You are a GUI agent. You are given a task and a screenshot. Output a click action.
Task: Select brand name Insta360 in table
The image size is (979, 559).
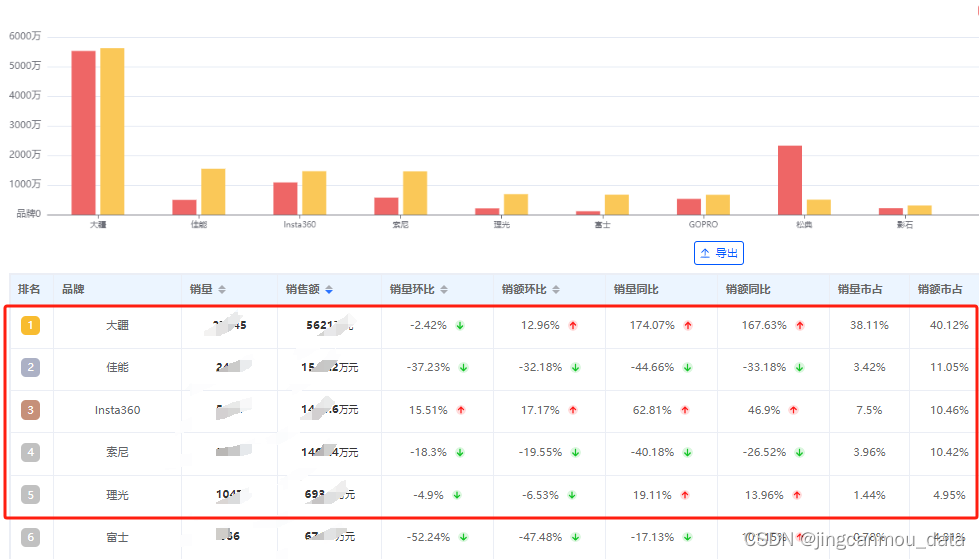click(x=117, y=410)
